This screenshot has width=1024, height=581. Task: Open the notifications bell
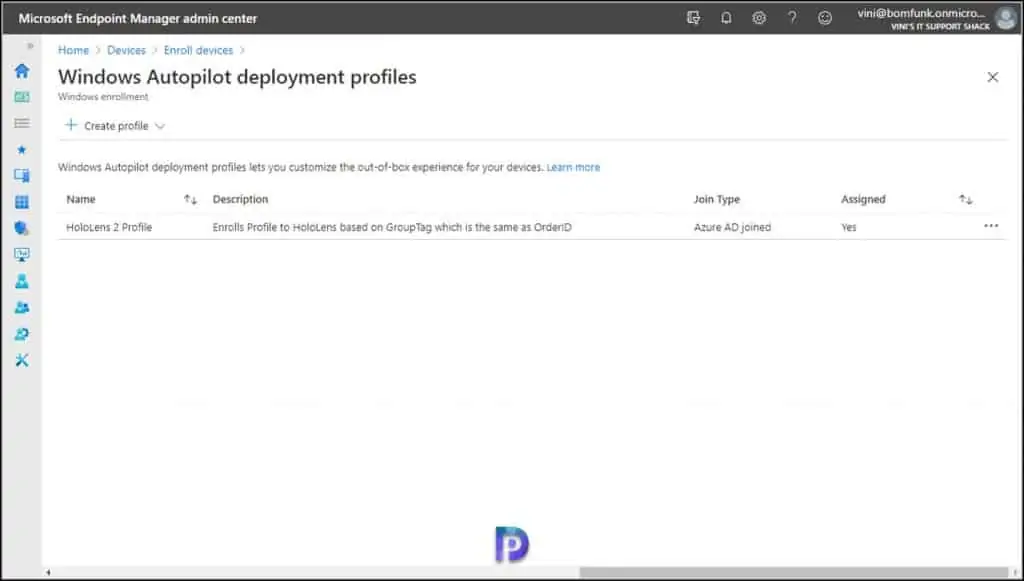[726, 18]
